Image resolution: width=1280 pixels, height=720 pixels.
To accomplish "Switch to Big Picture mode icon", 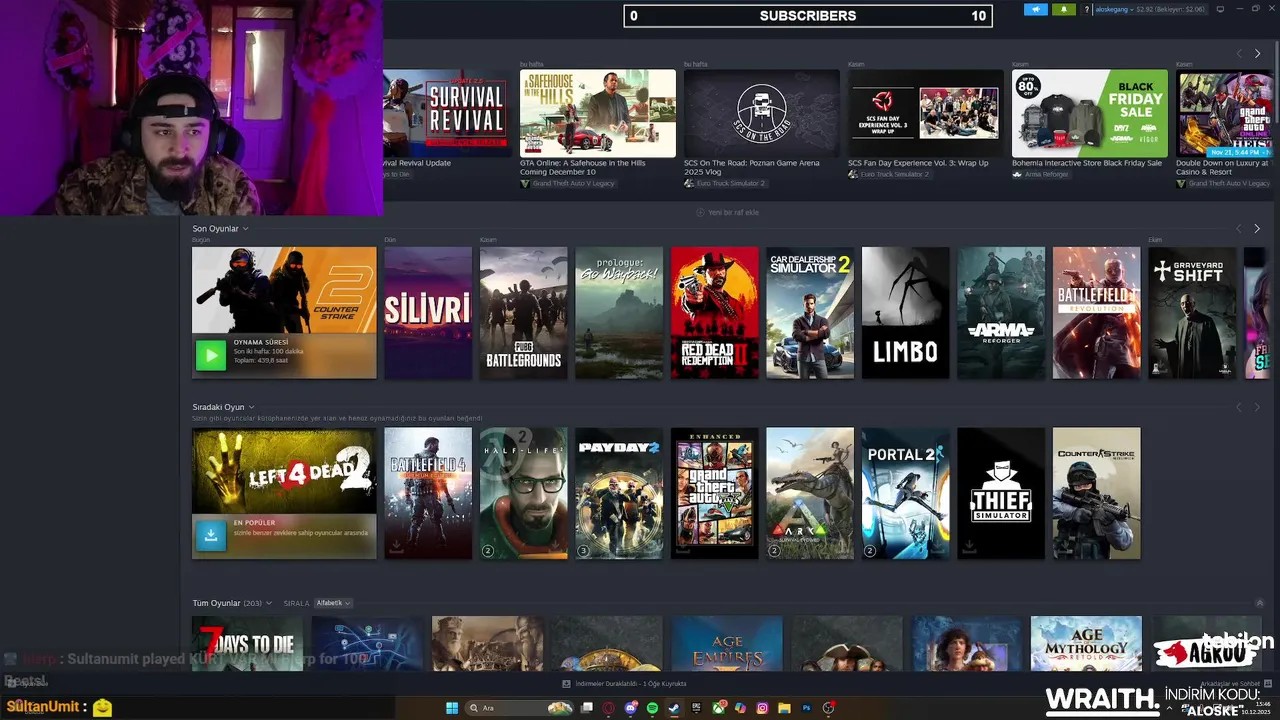I will pos(1220,9).
